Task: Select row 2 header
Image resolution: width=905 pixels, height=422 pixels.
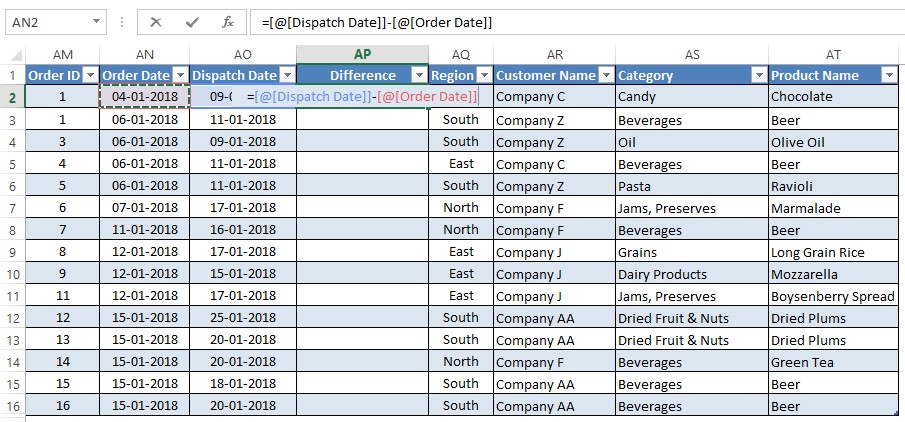Action: [x=13, y=98]
